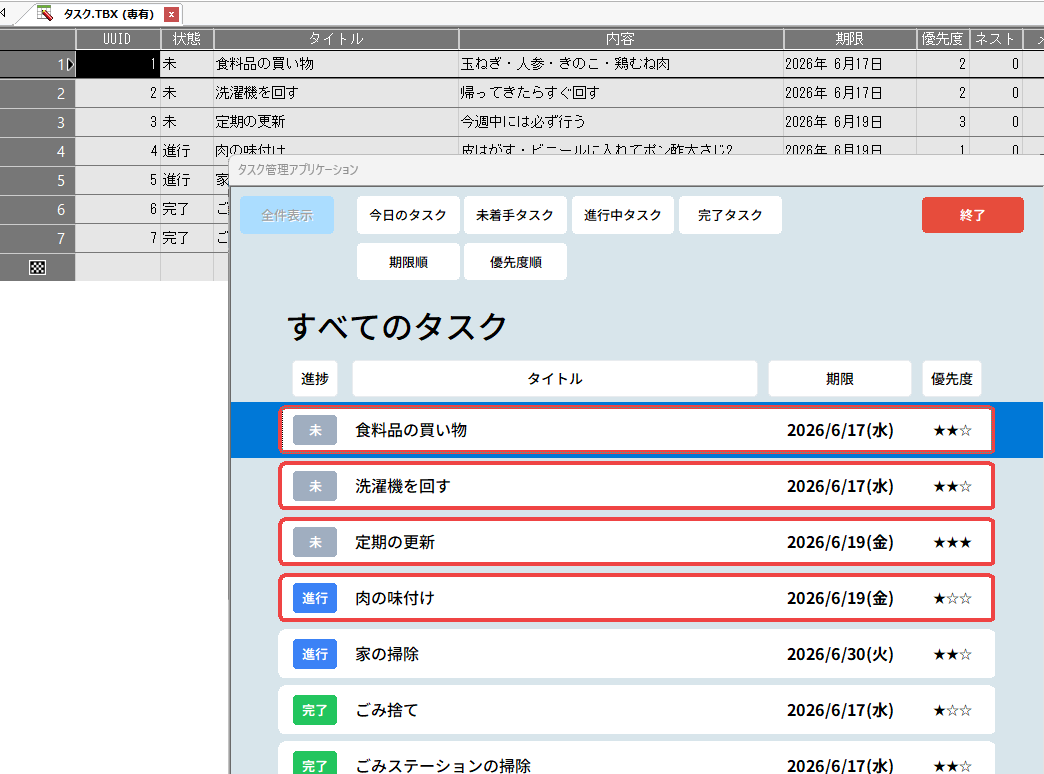
Task: Click the 全件表示 button
Action: 287,215
